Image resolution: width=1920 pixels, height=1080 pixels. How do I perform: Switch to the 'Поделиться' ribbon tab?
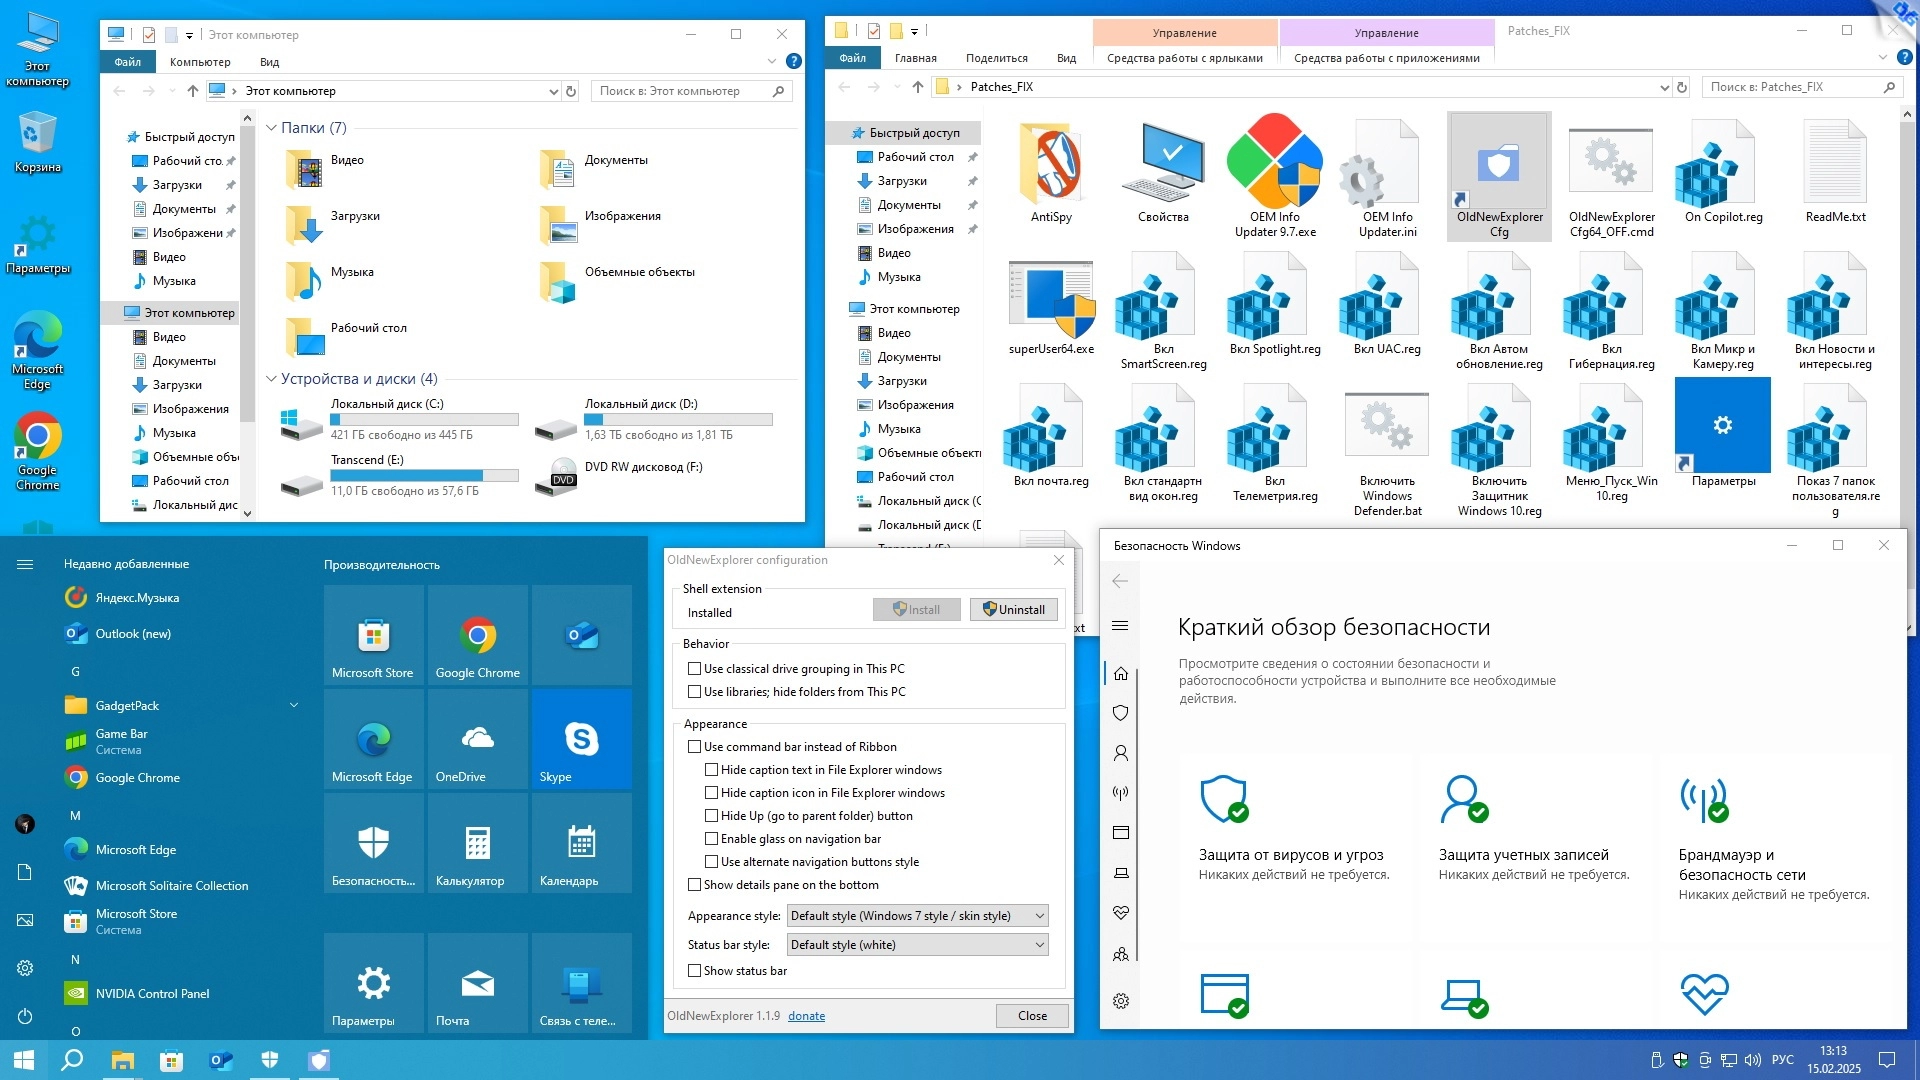[996, 58]
